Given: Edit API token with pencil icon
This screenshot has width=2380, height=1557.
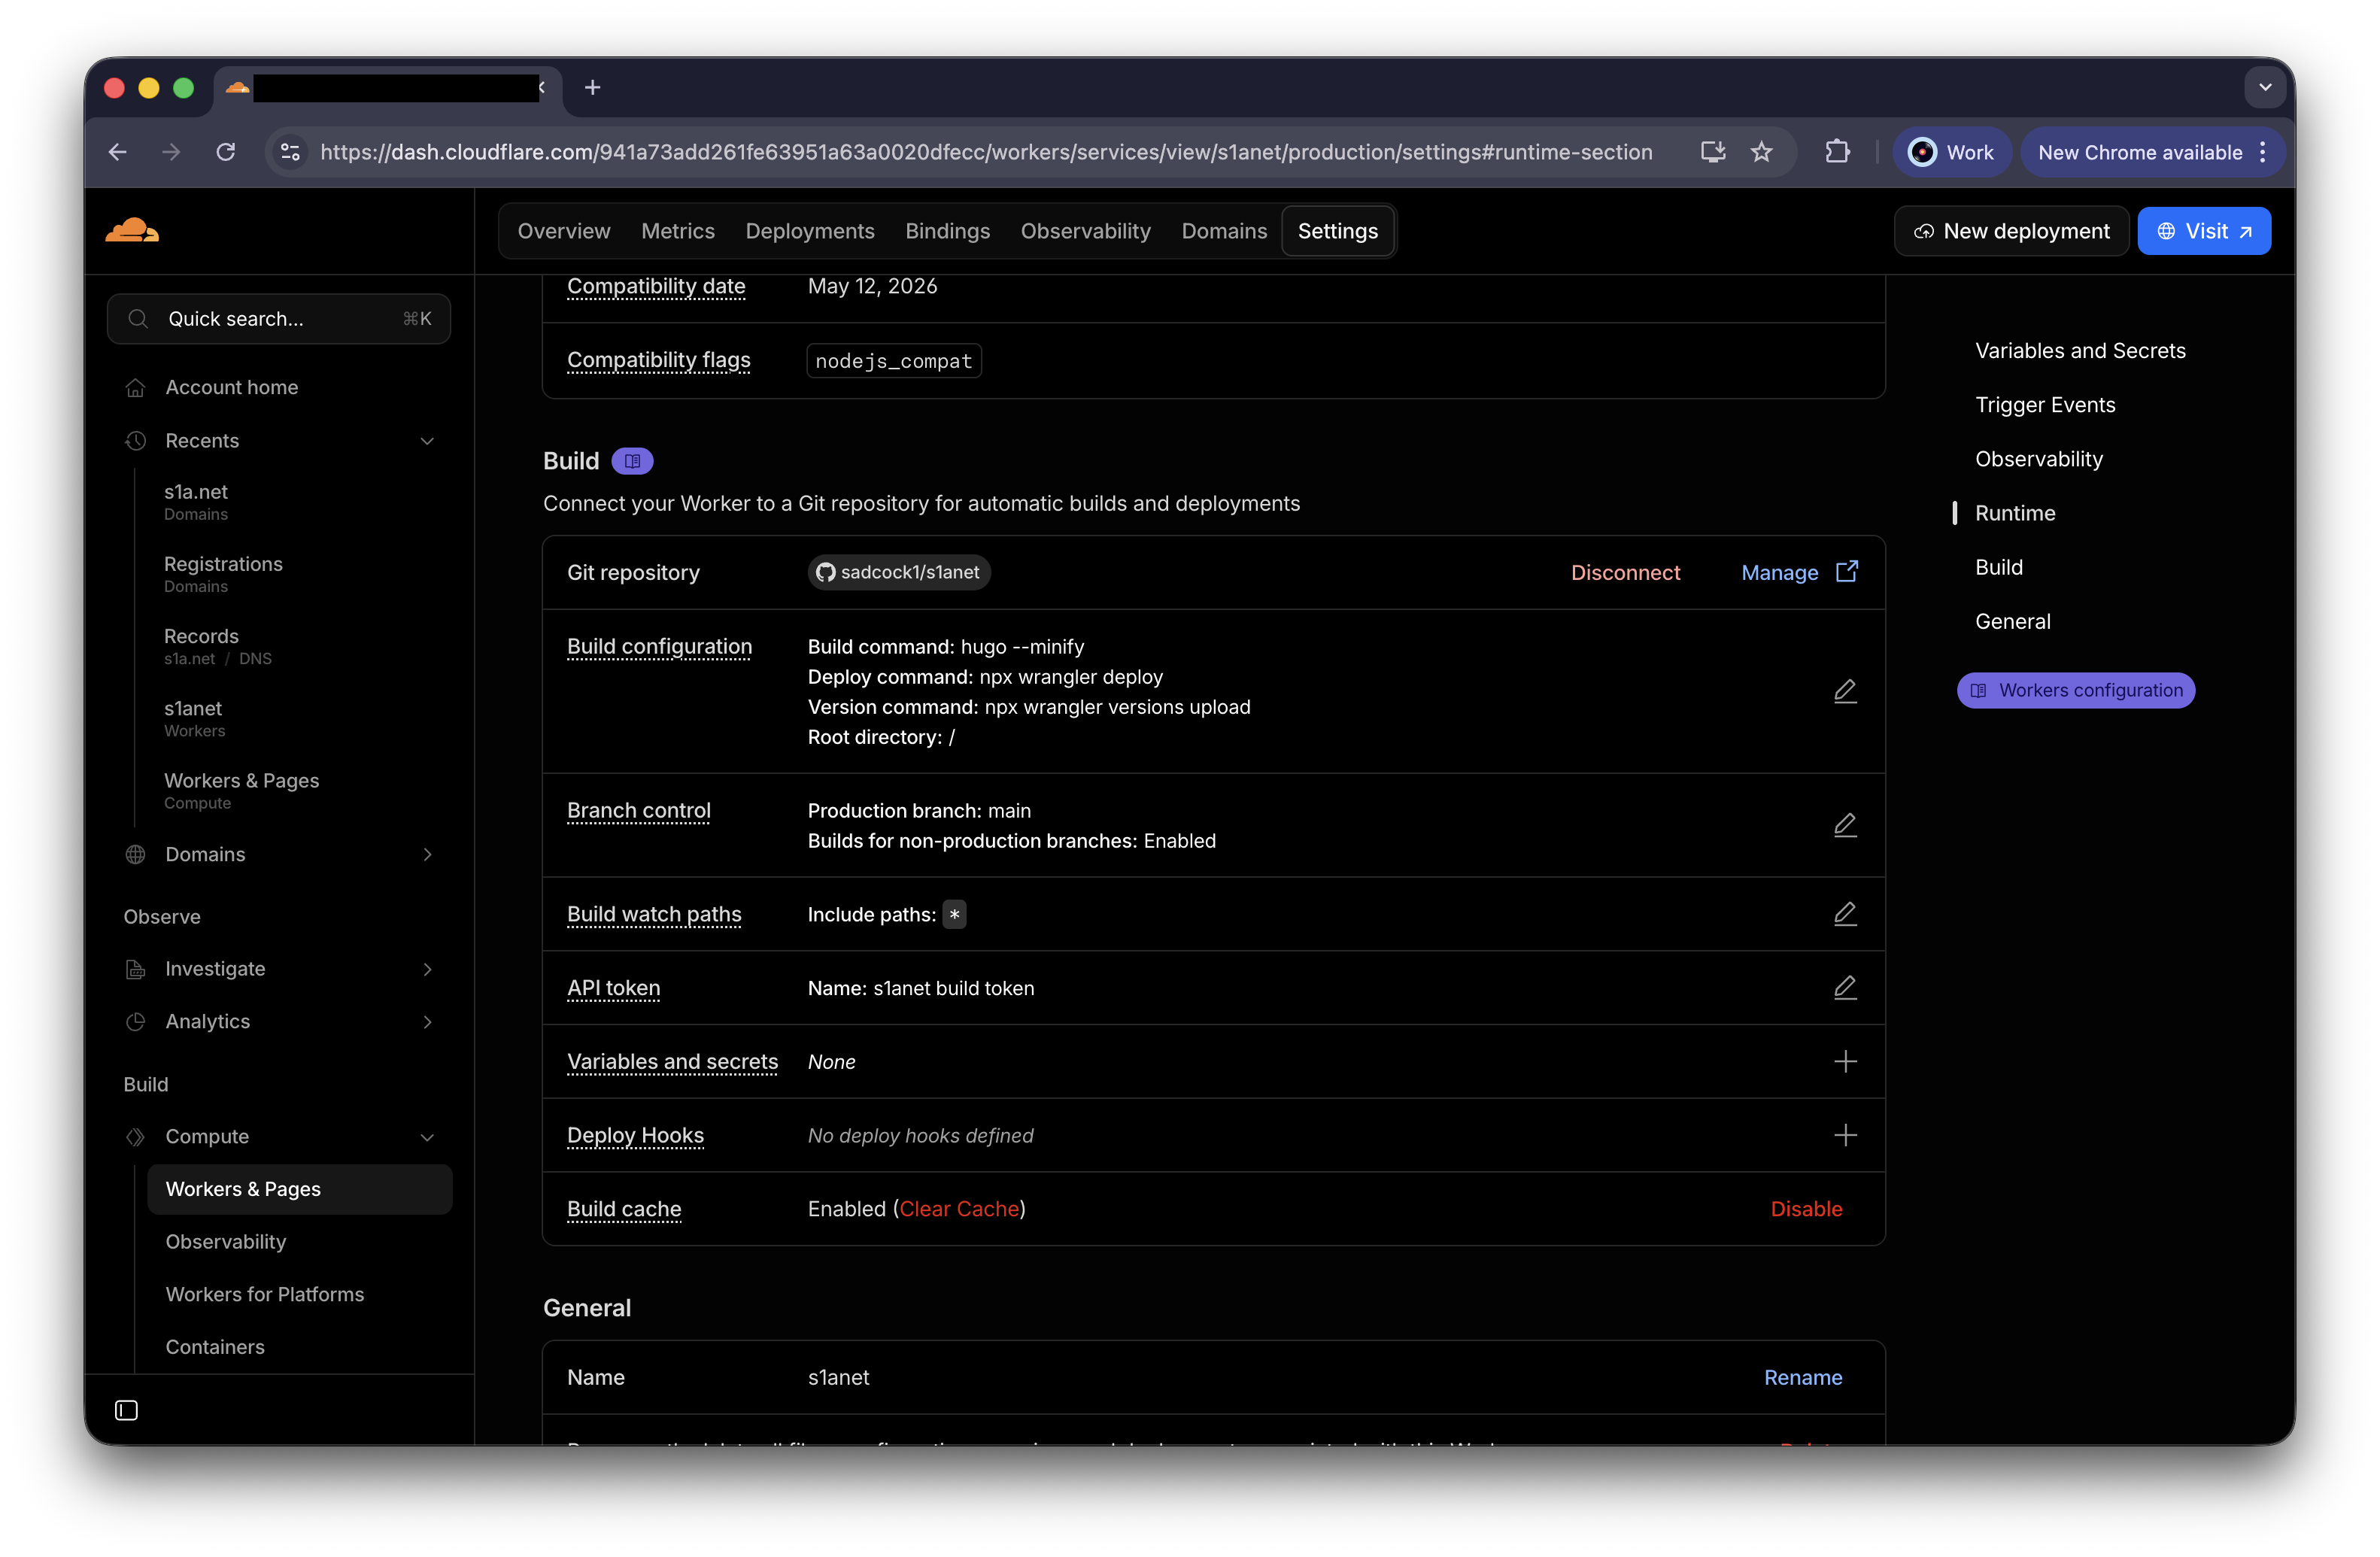Looking at the screenshot, I should 1845,988.
